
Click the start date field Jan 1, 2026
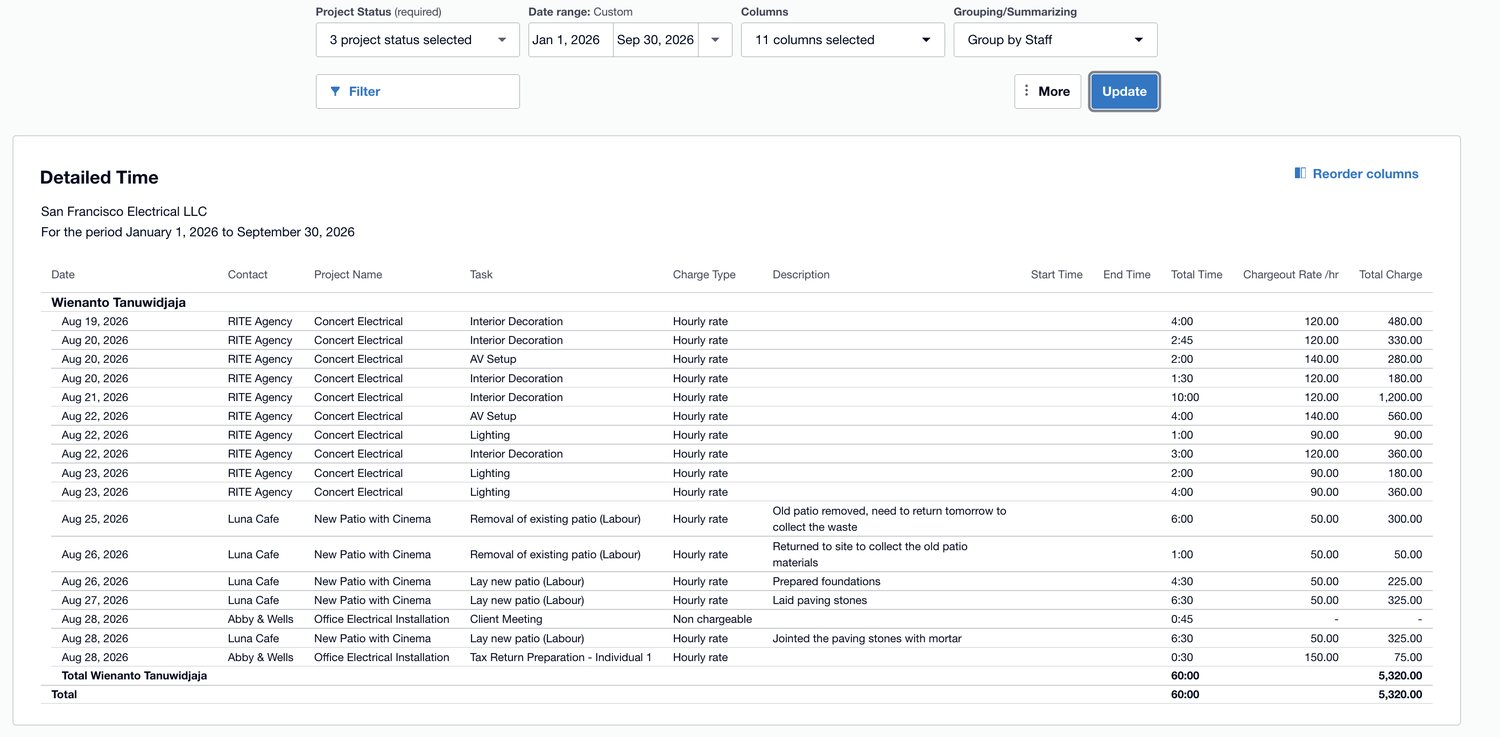(x=571, y=40)
